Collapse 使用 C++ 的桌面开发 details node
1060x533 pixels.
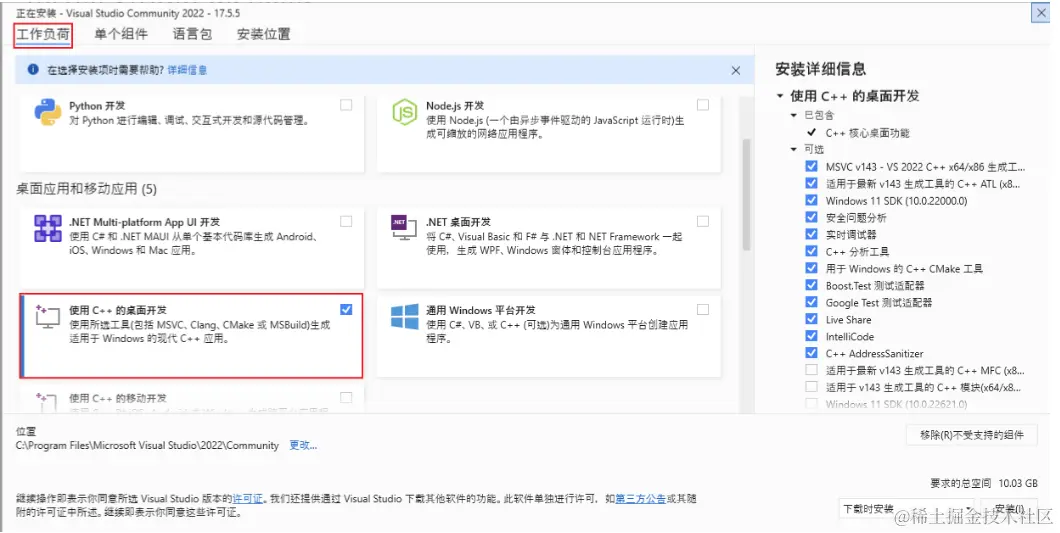click(780, 96)
